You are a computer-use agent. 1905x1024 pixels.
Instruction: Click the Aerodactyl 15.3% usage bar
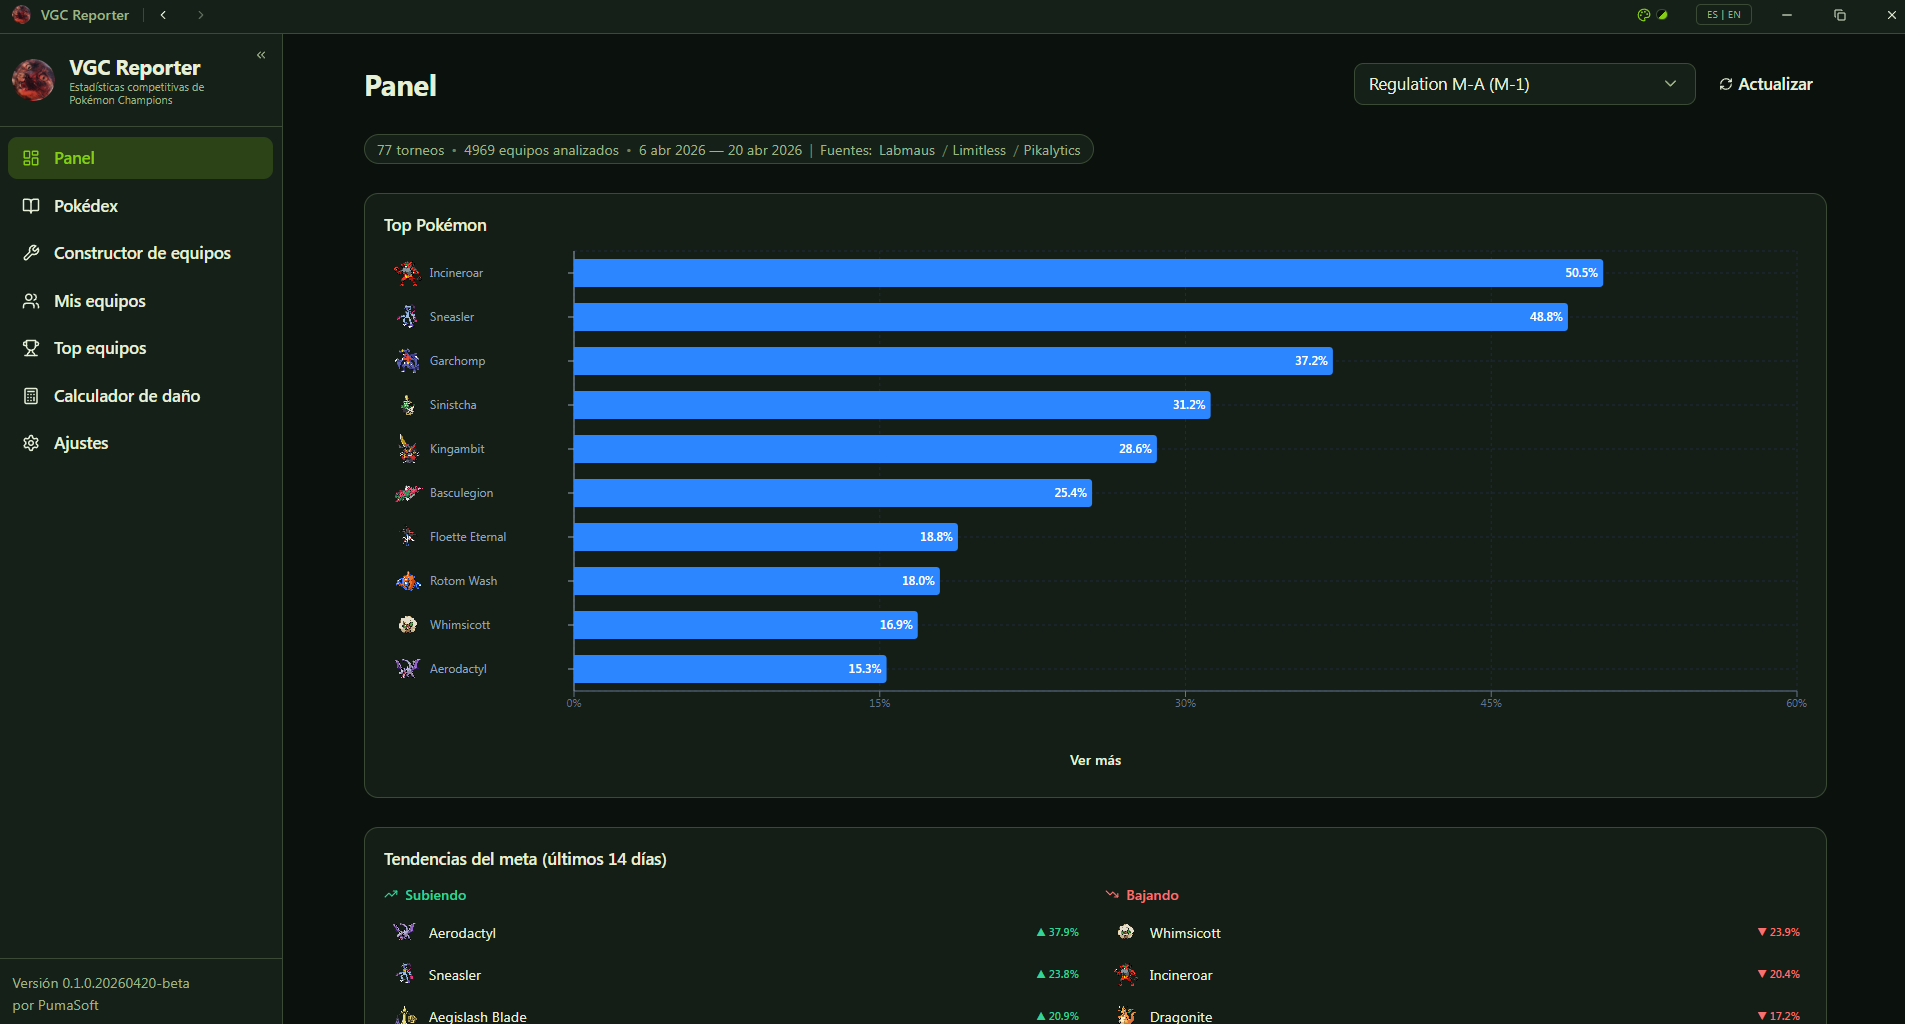730,669
